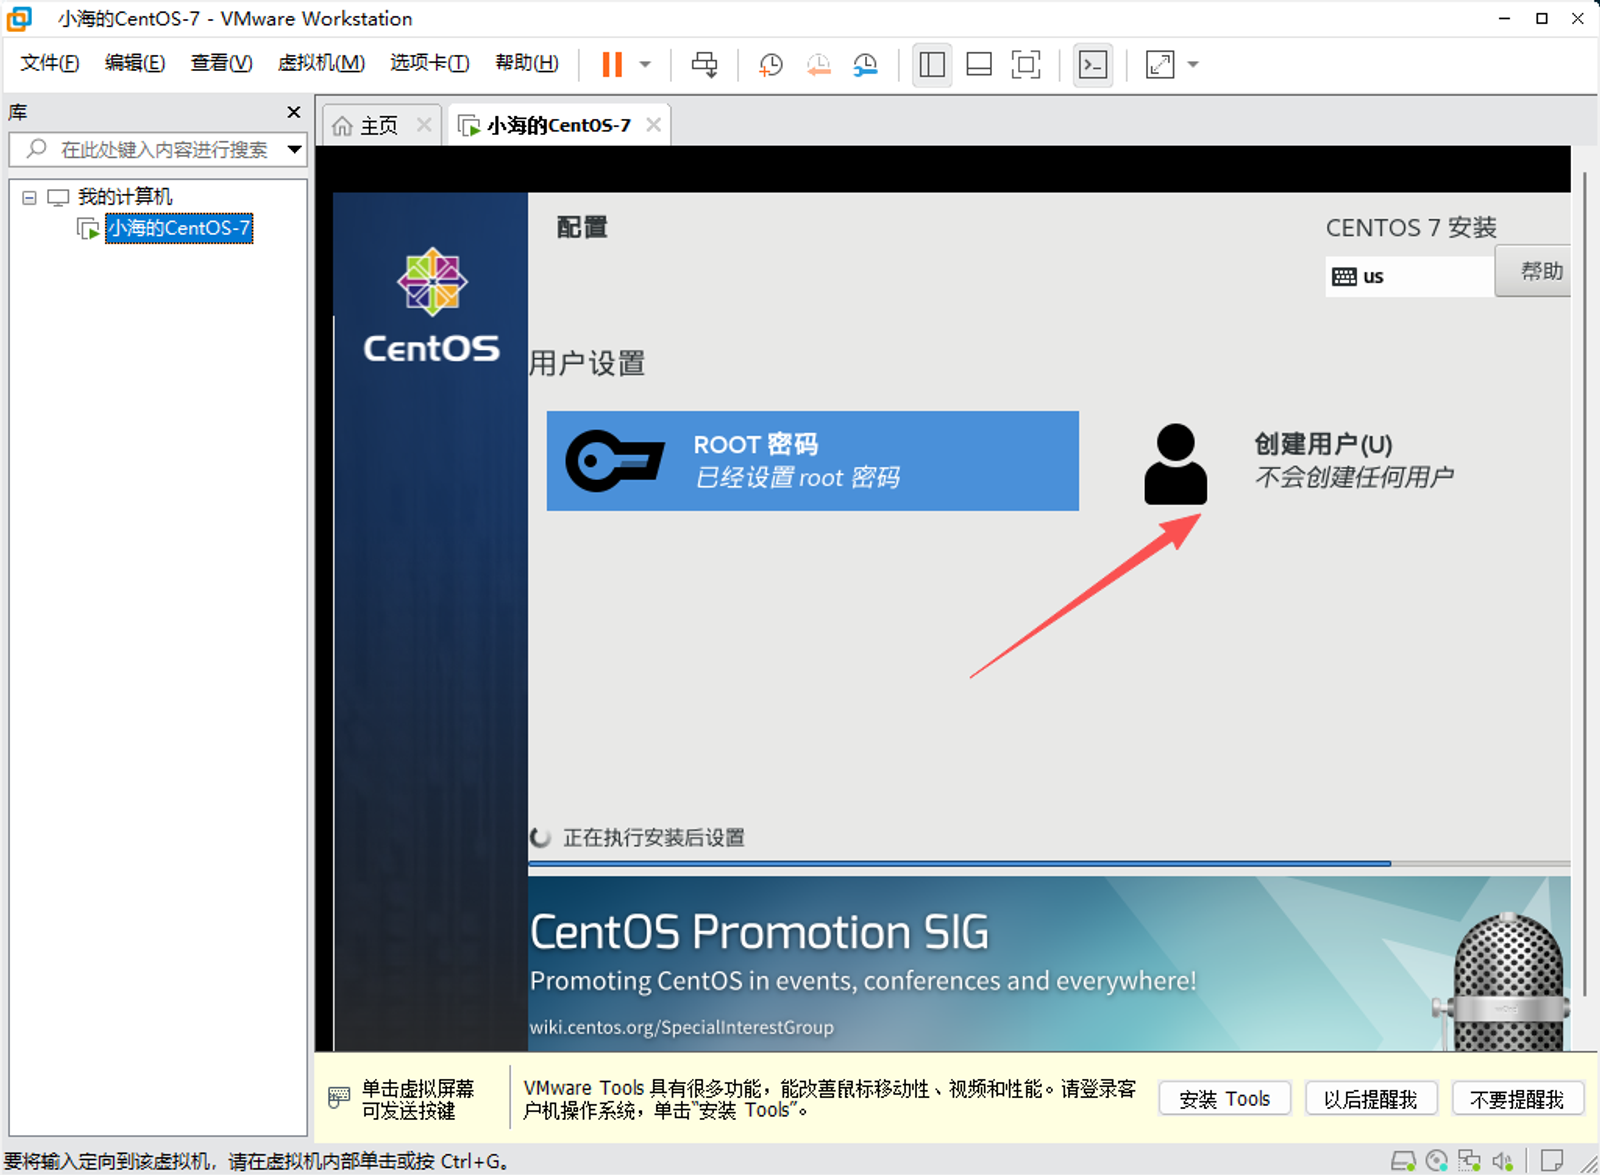Click the 正在执行安装后设置 status text
Image resolution: width=1600 pixels, height=1175 pixels.
tap(653, 838)
